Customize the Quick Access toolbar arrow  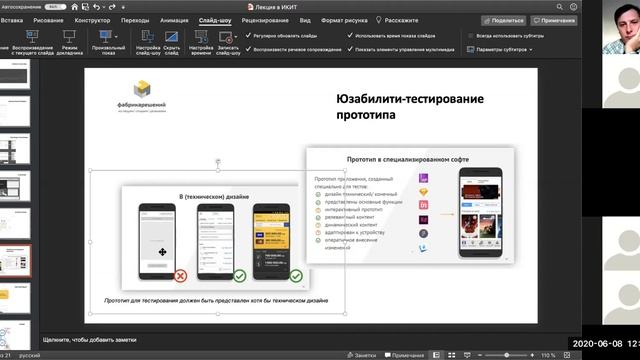[123, 7]
